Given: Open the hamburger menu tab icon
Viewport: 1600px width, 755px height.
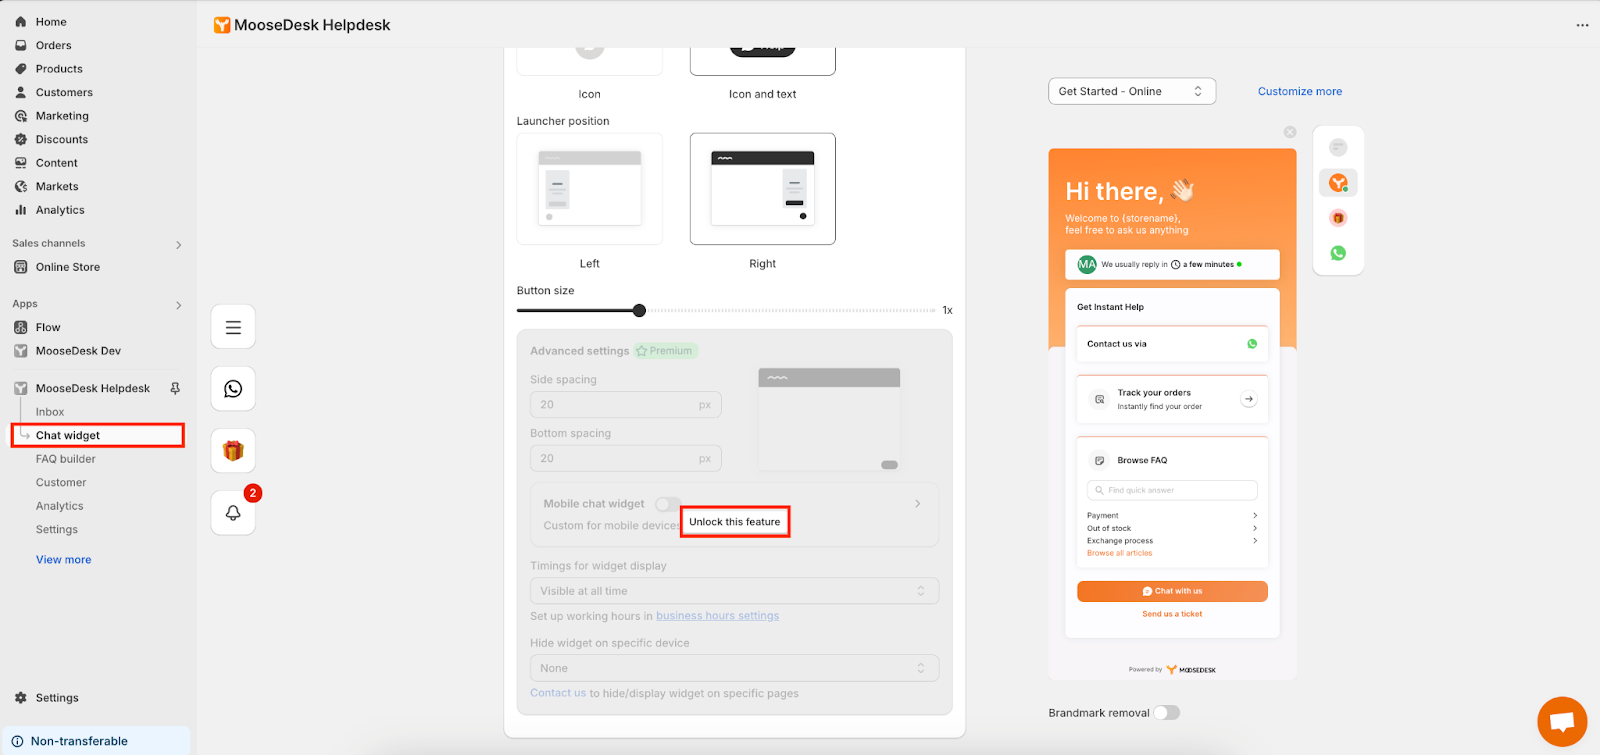Looking at the screenshot, I should [x=233, y=327].
